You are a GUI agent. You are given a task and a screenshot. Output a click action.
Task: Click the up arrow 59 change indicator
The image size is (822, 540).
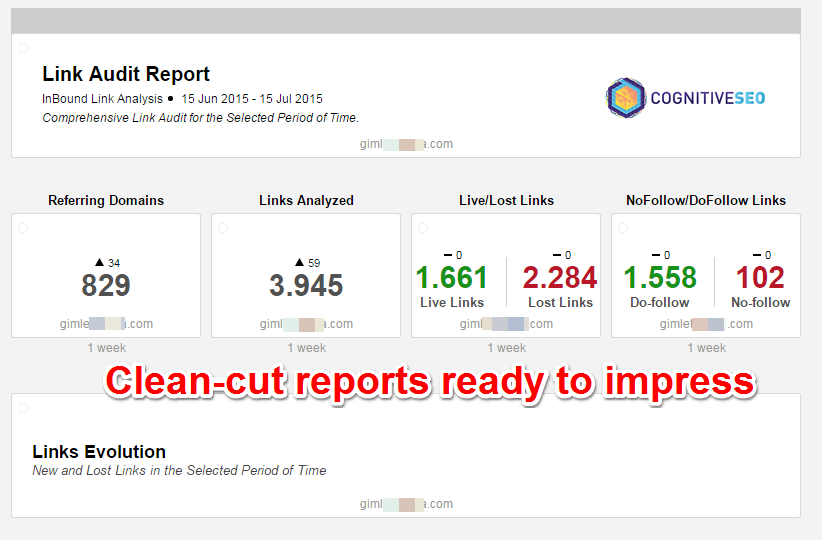point(307,263)
